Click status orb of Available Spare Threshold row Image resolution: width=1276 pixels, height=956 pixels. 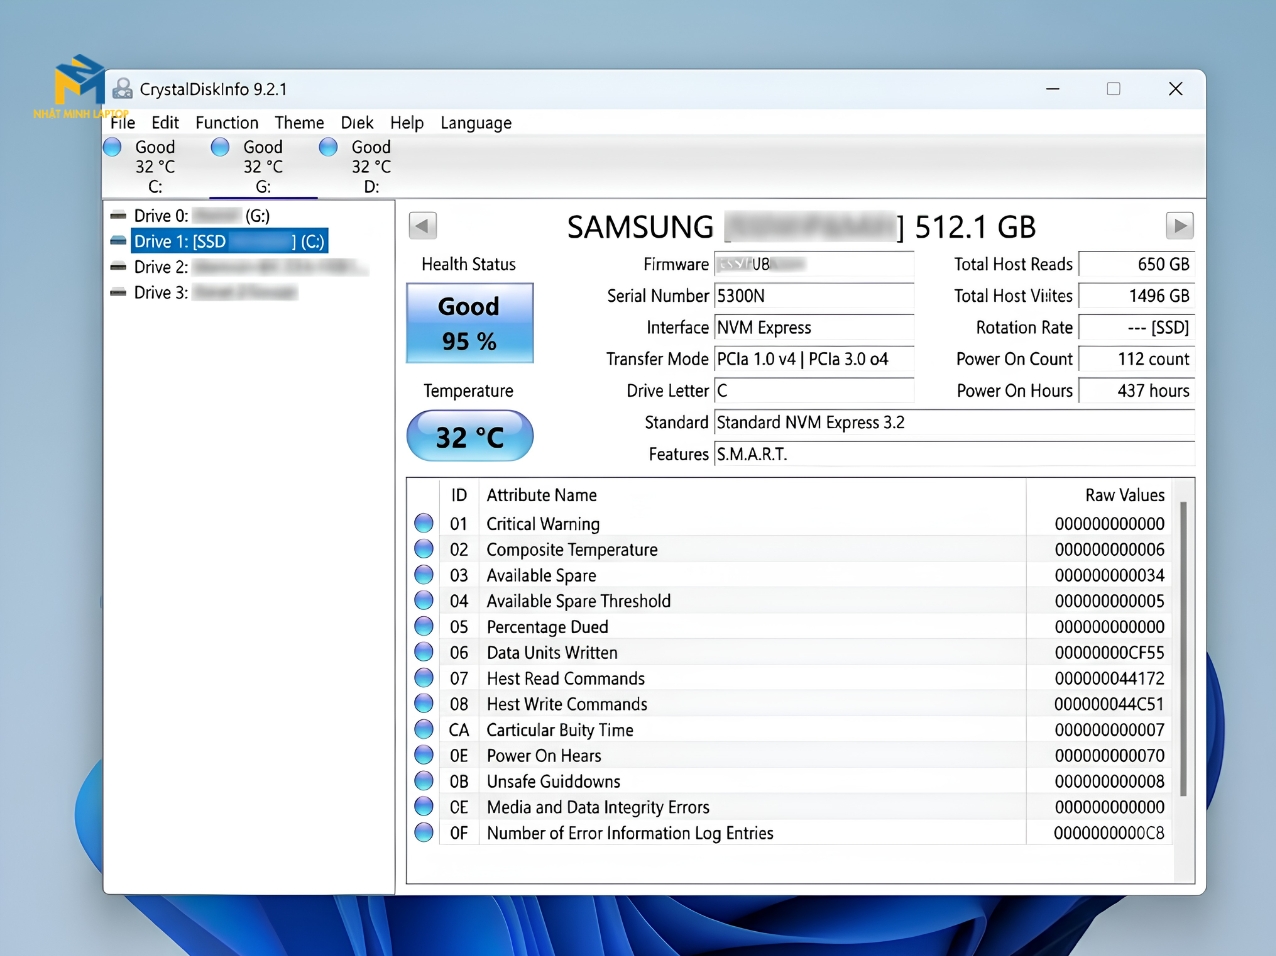click(424, 601)
